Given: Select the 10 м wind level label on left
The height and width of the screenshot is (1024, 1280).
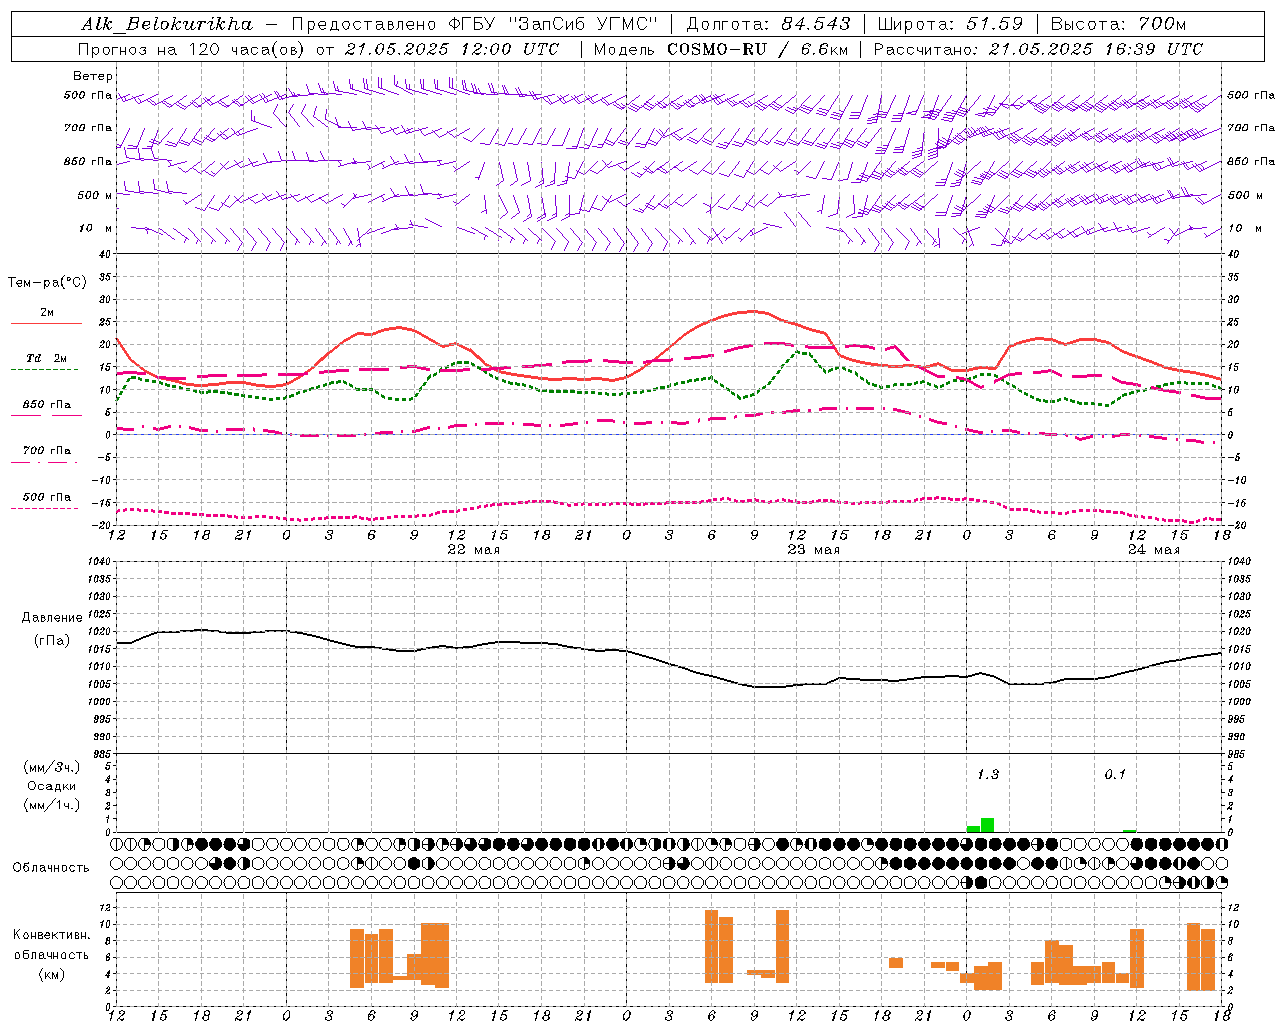Looking at the screenshot, I should (96, 228).
